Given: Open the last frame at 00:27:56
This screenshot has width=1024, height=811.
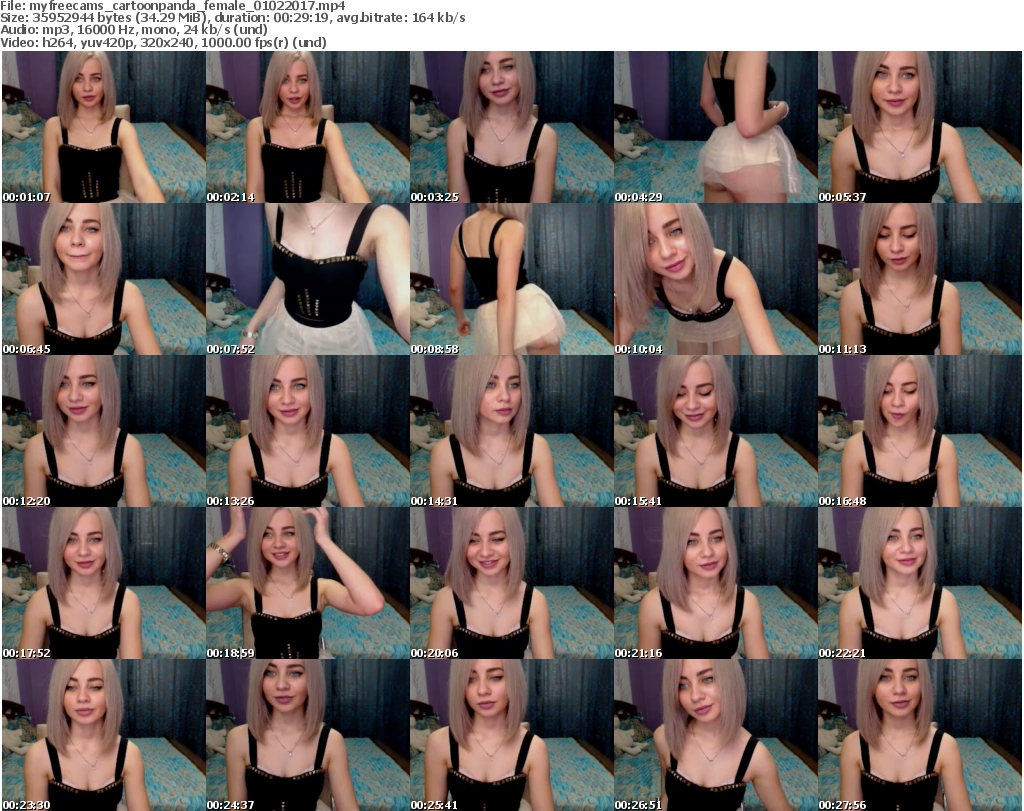Looking at the screenshot, I should click(920, 735).
